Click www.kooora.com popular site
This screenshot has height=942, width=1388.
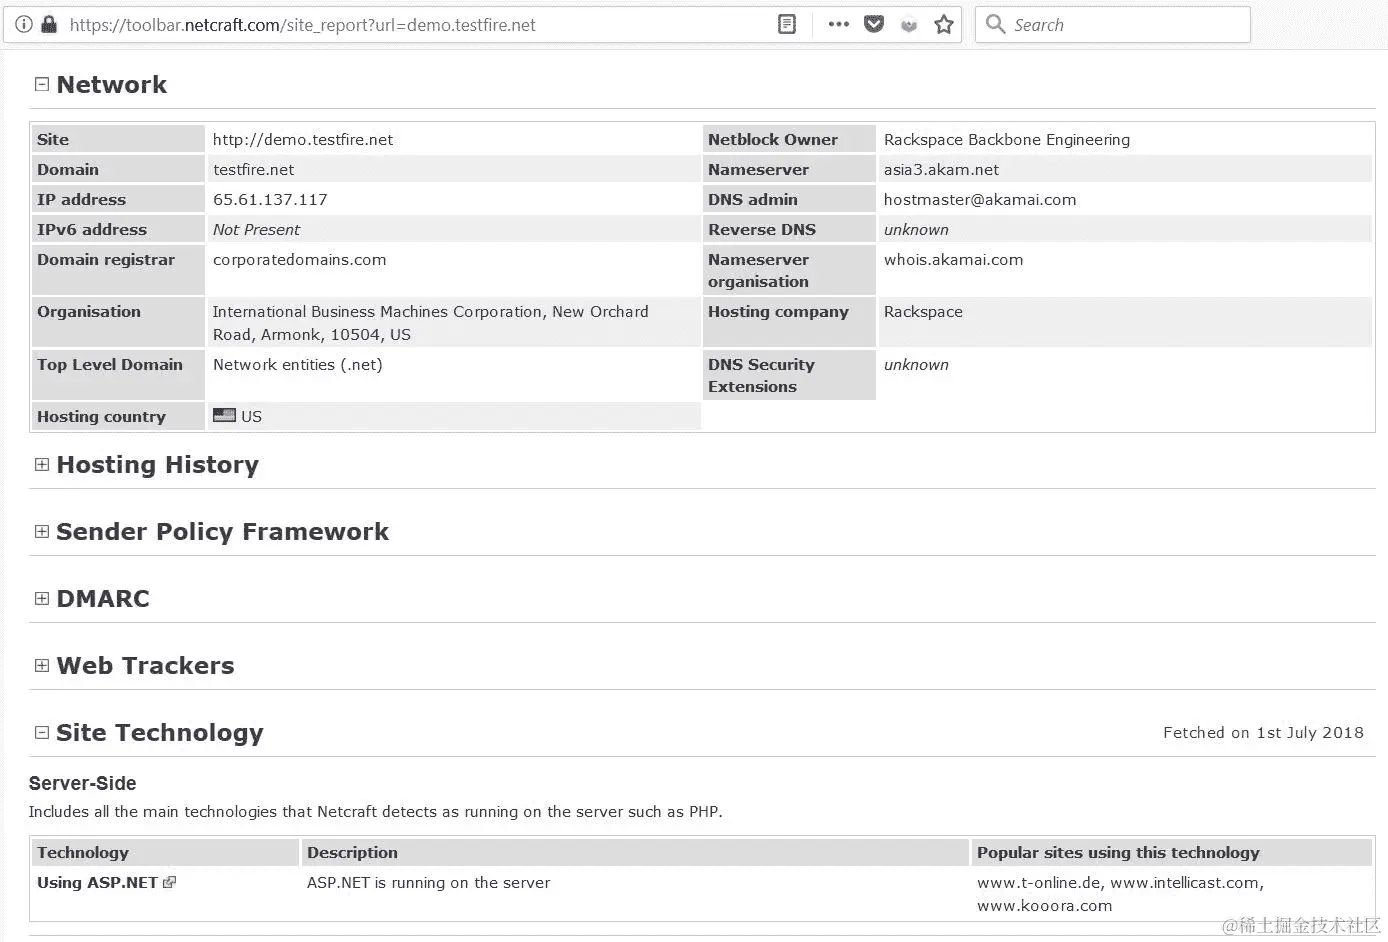[1044, 905]
